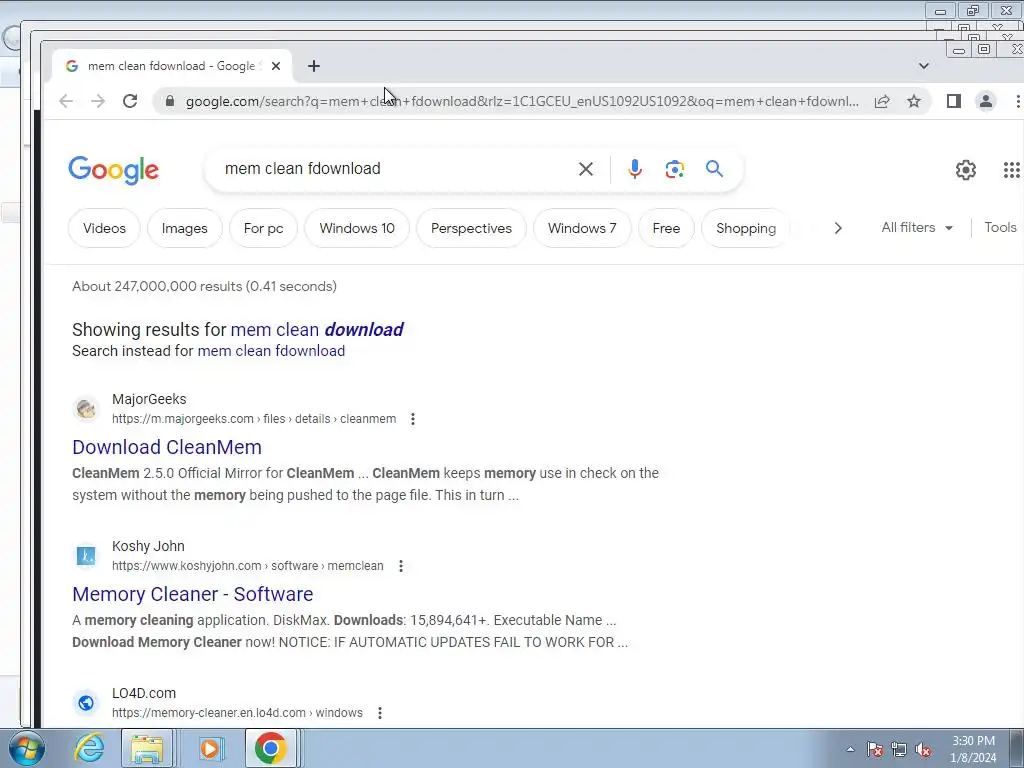Open the Chrome profile avatar
Viewport: 1024px width, 768px height.
pos(985,101)
